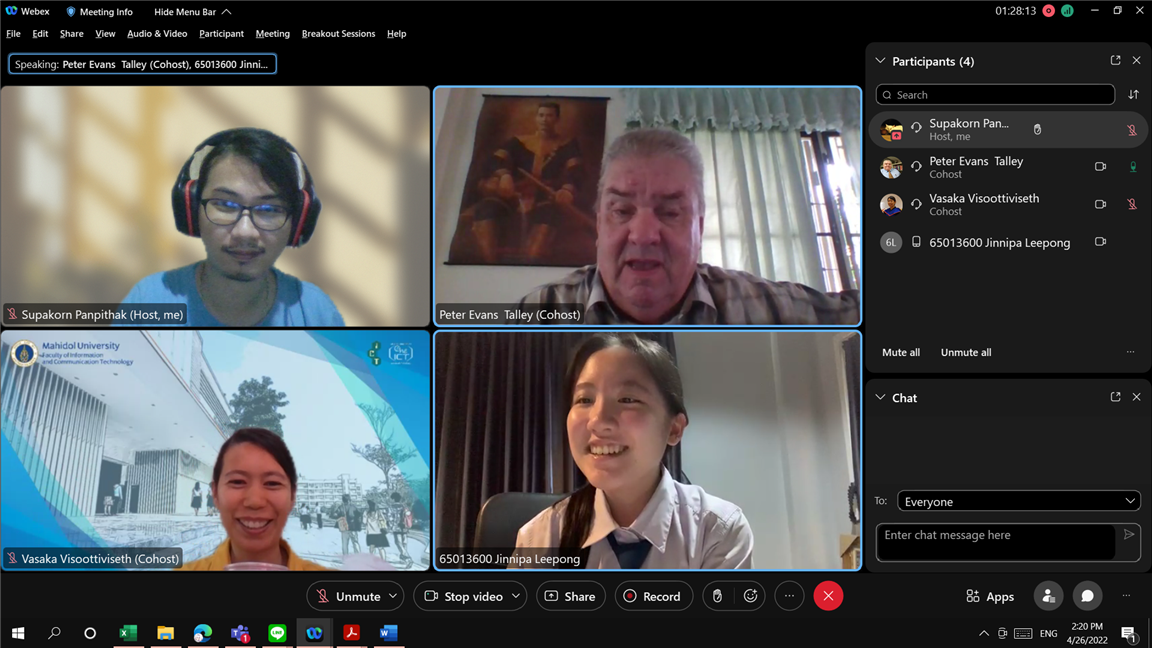
Task: Send the chat message with arrow icon
Action: pos(1129,535)
